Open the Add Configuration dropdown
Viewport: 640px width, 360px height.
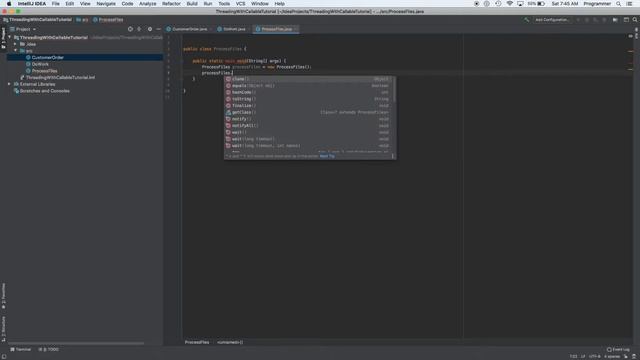(x=552, y=20)
